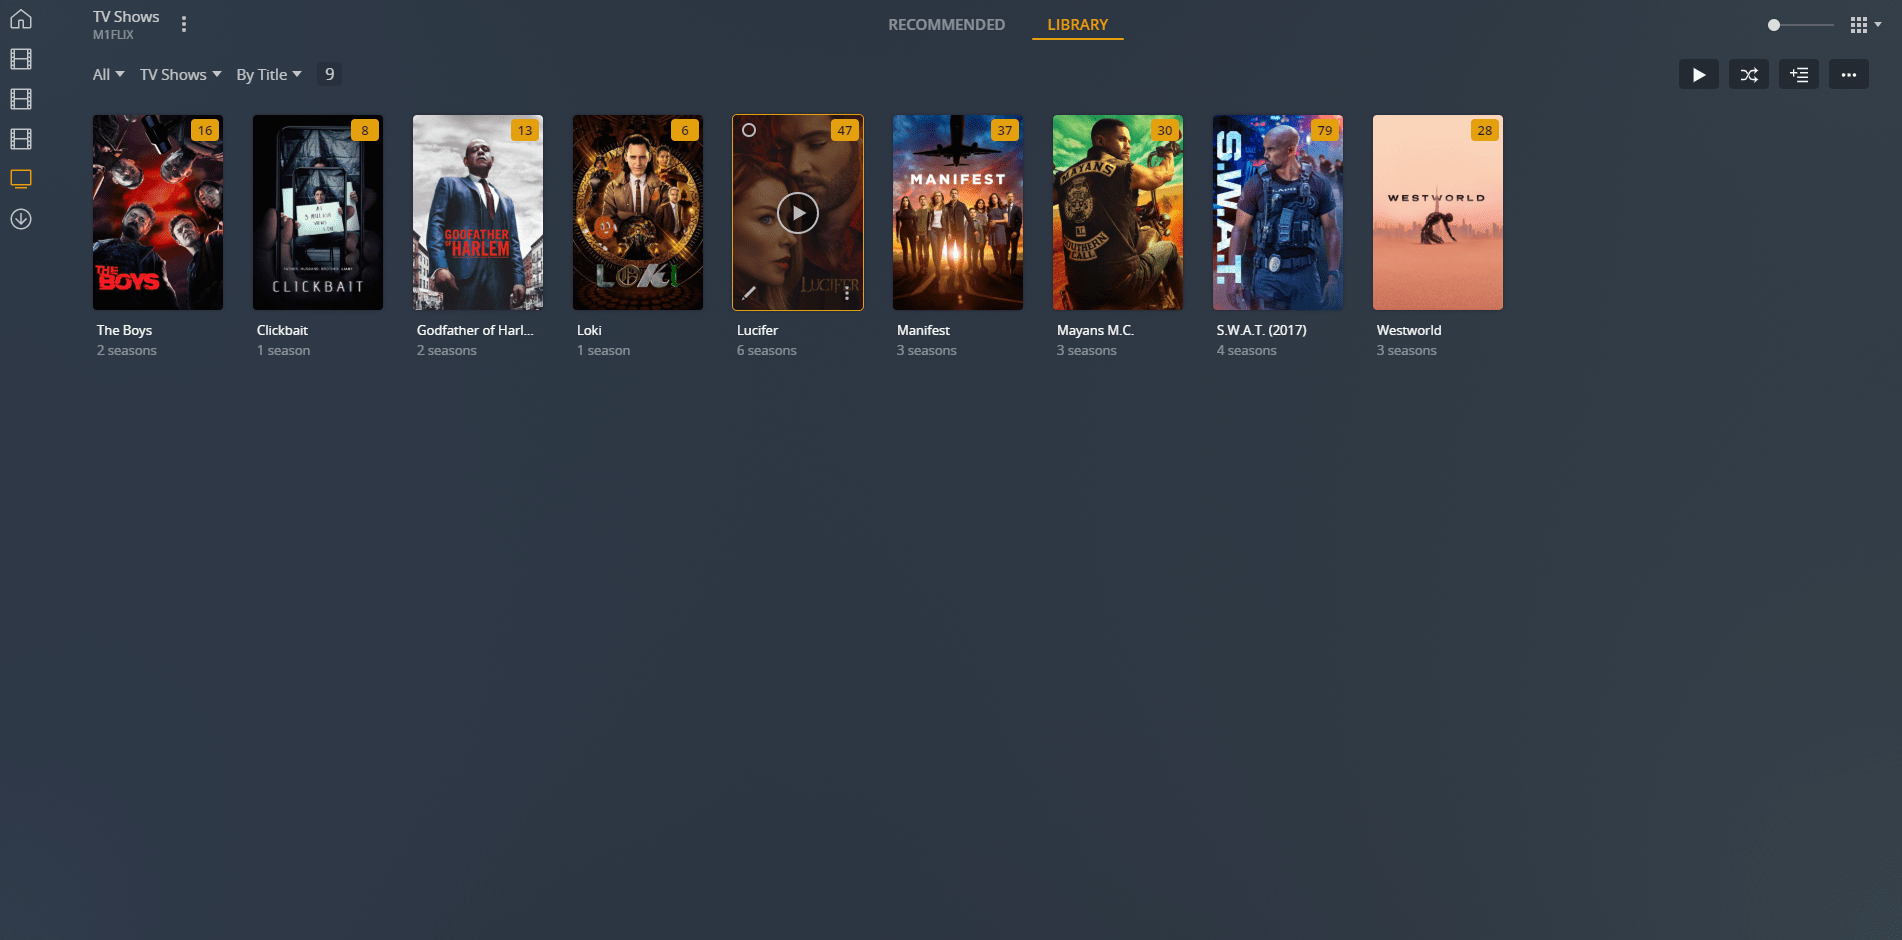Click S.W.A.T.'s '4 seasons' text
1902x940 pixels.
(x=1247, y=351)
